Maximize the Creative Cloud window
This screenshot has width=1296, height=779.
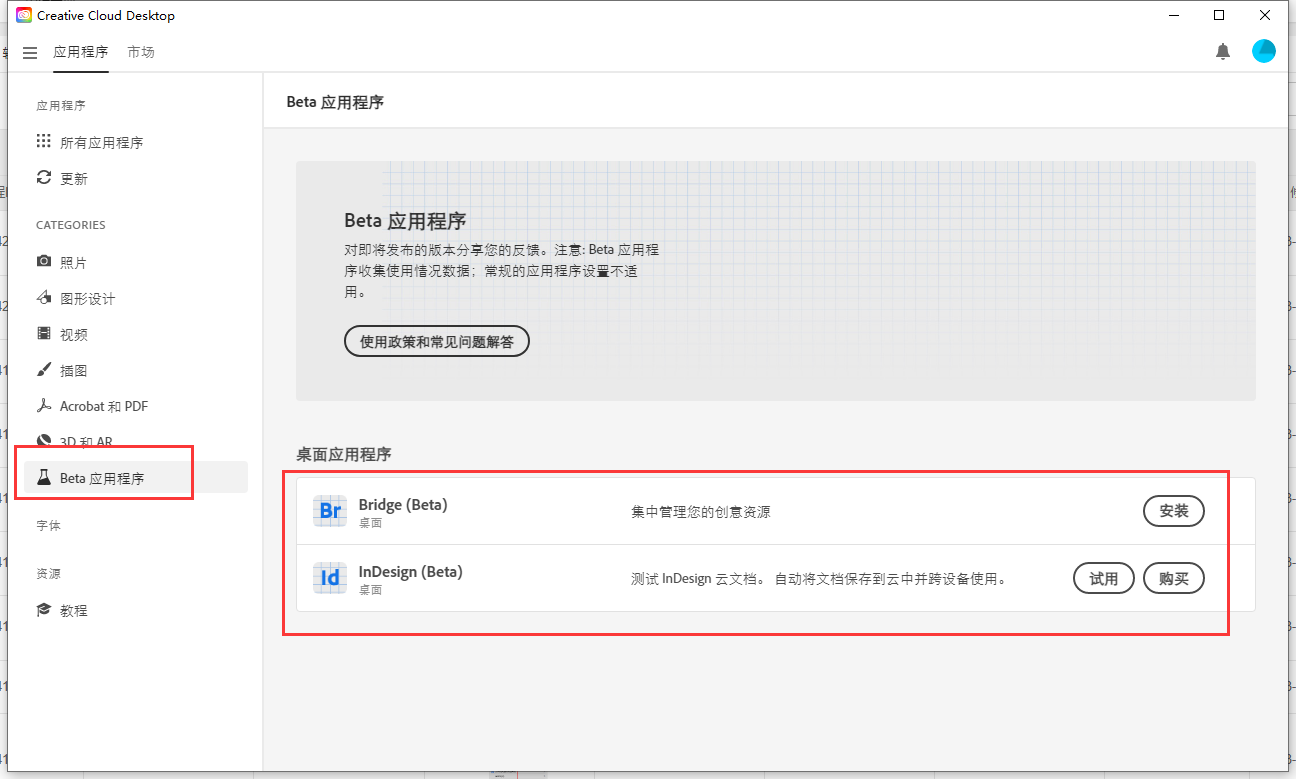click(x=1219, y=15)
